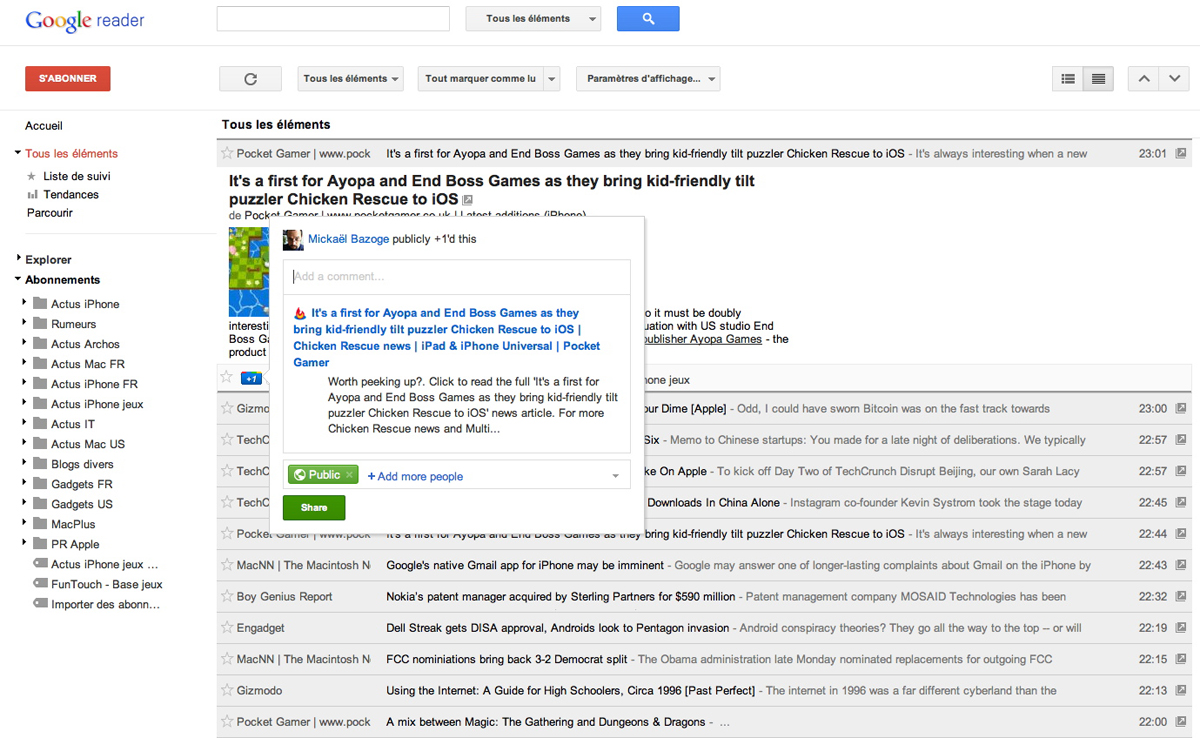
Task: Select the Gadgets FR folder label
Action: pos(82,484)
